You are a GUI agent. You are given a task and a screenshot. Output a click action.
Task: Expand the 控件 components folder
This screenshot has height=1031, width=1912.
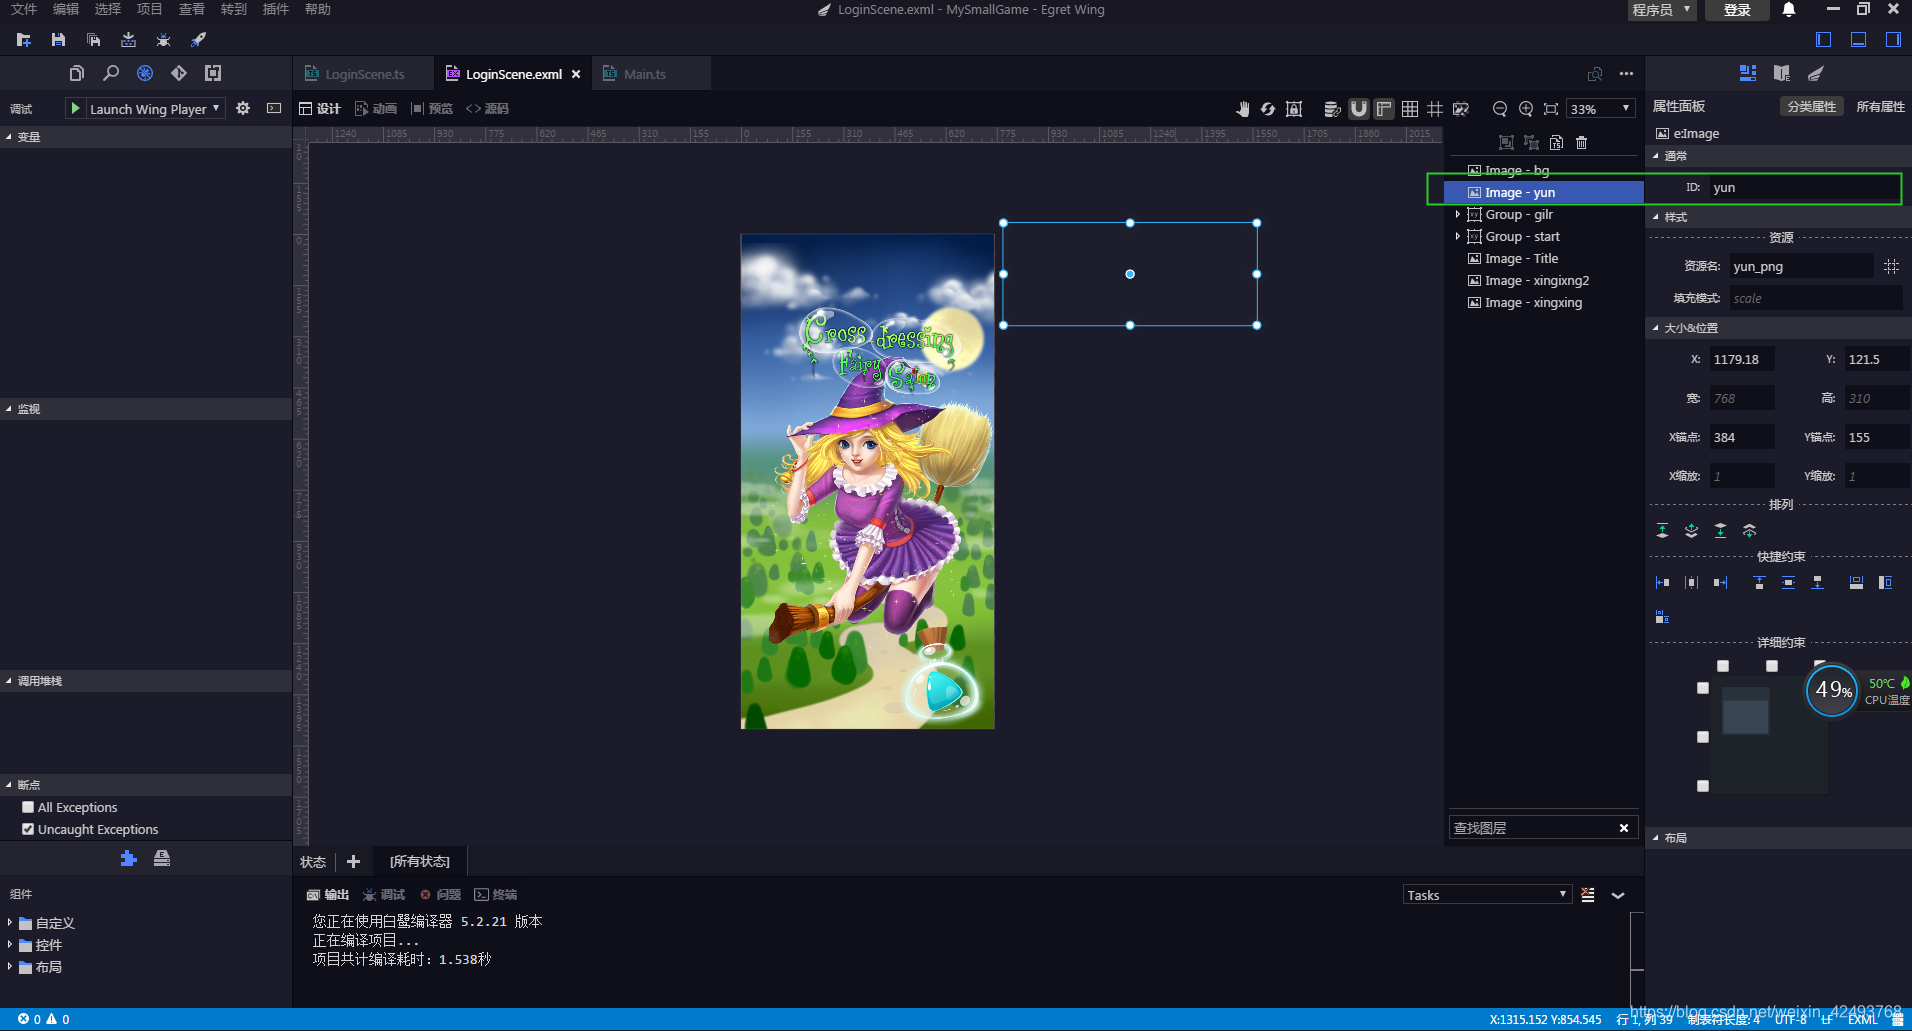click(x=10, y=945)
